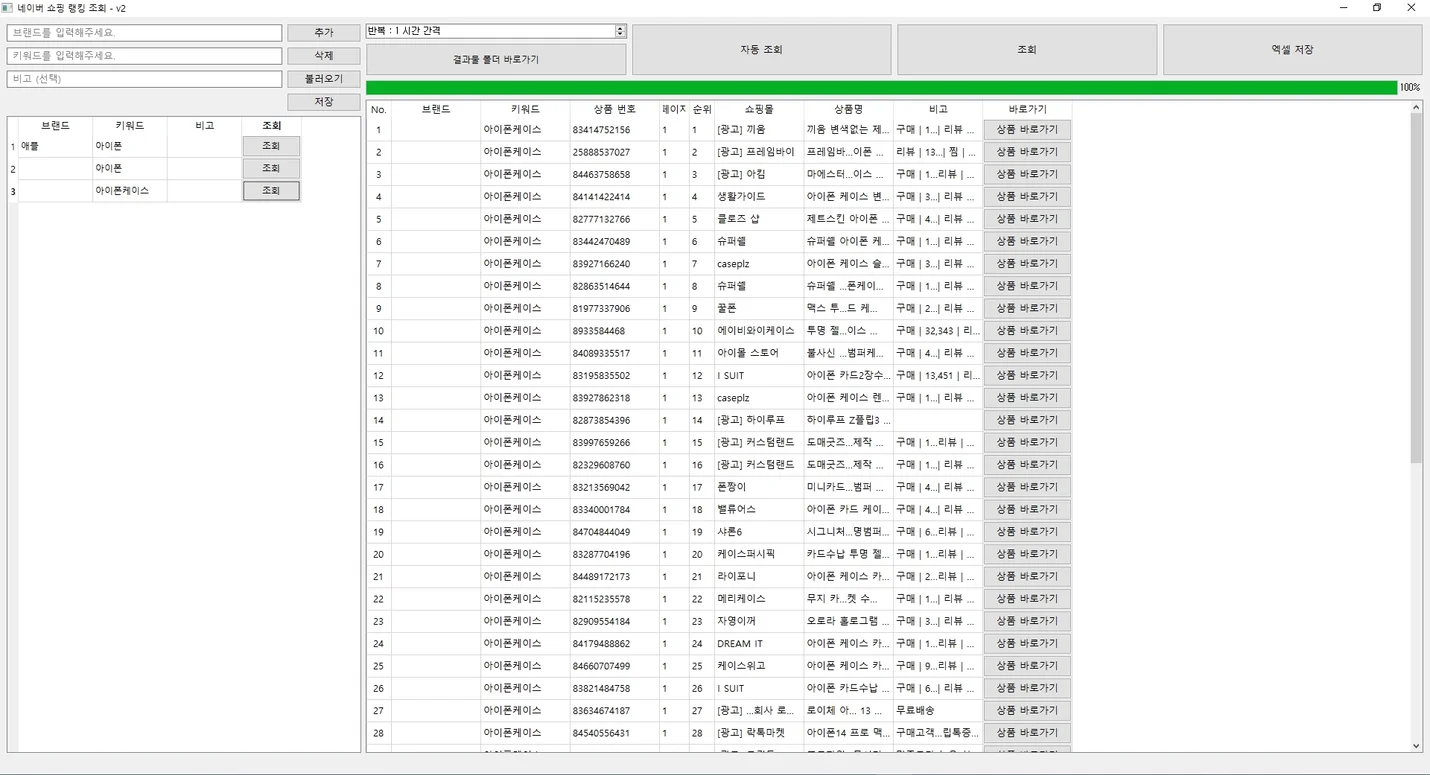The height and width of the screenshot is (775, 1430).
Task: Select product number 25888537027
Action: click(614, 152)
